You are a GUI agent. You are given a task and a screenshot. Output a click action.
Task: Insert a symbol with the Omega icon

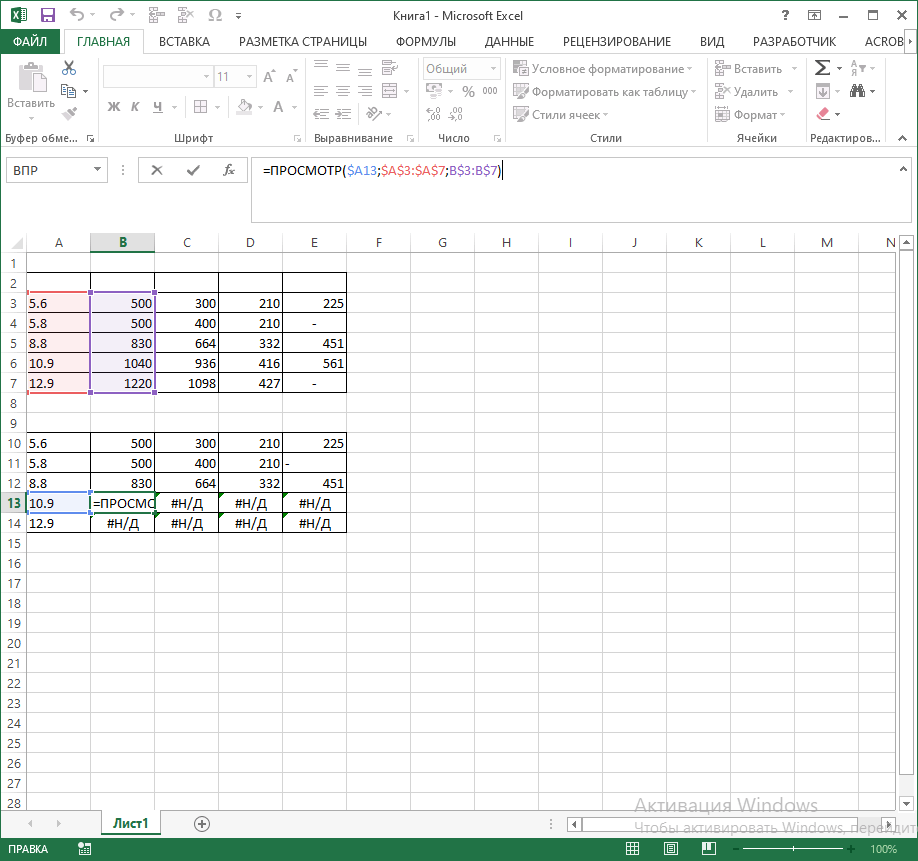(215, 15)
